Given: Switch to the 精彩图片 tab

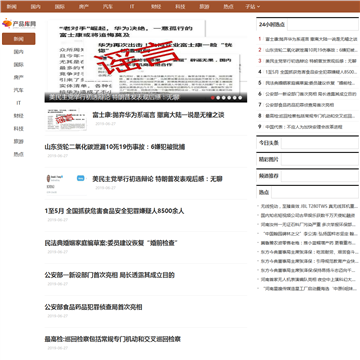Looking at the screenshot, I should pos(269,159).
